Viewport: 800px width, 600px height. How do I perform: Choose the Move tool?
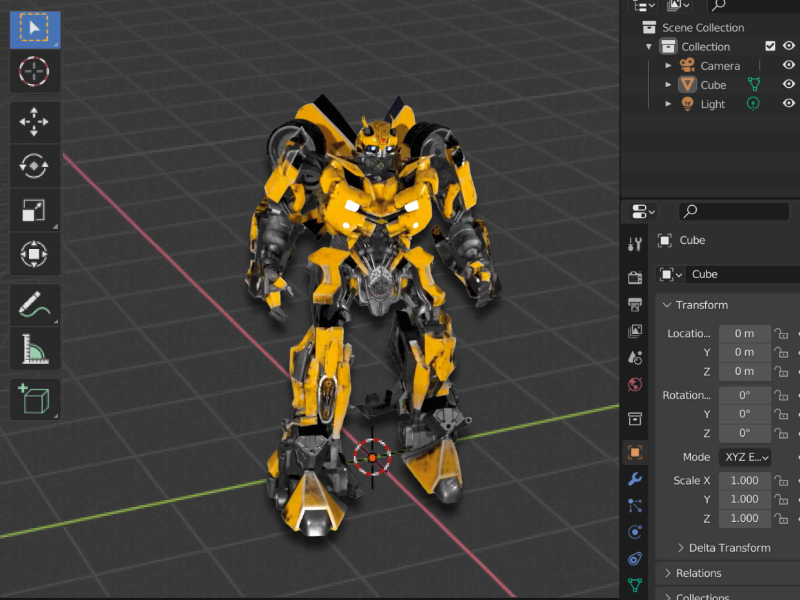[x=35, y=122]
